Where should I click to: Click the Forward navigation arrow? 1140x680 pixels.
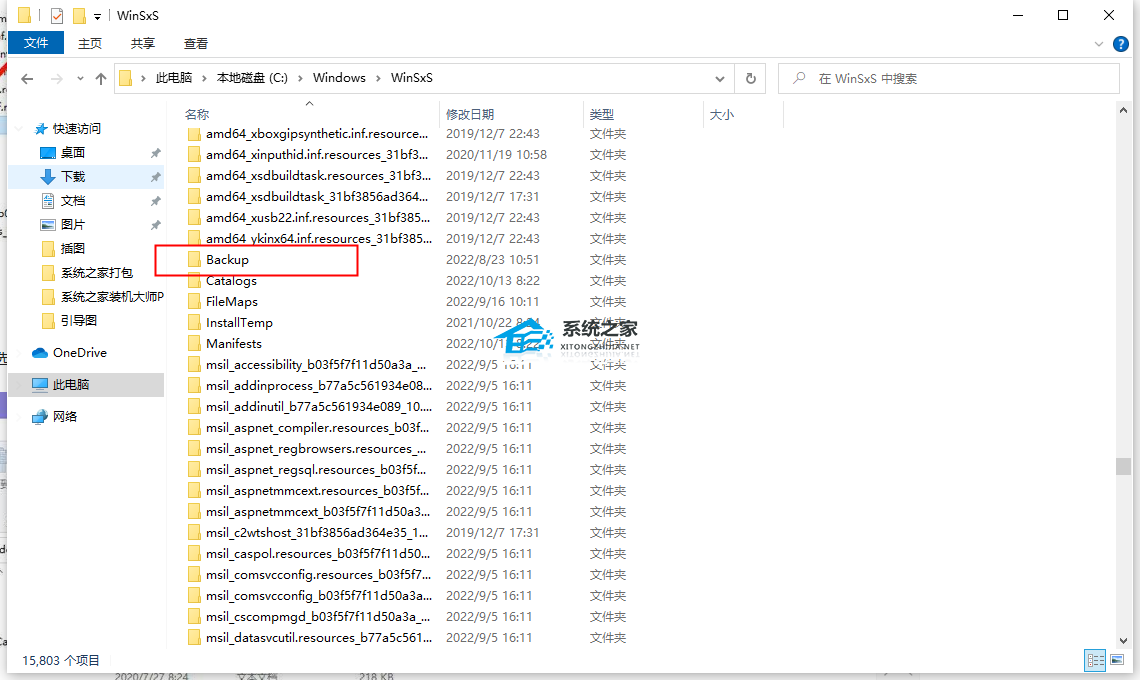coord(57,79)
